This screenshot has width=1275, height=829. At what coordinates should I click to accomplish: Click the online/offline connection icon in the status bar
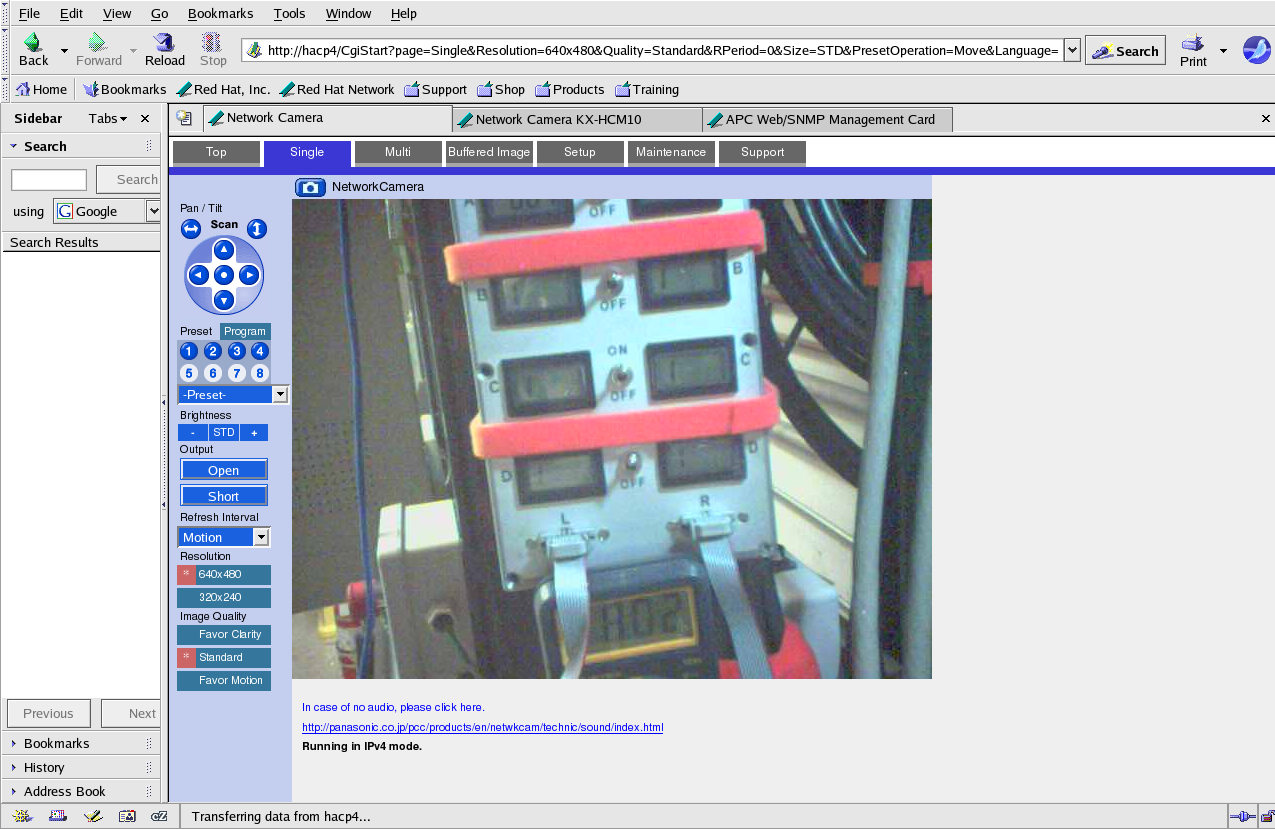[x=1243, y=816]
